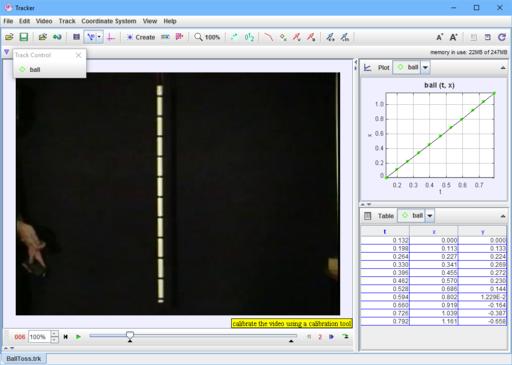Open the zoom 100% magnifier menu
Image resolution: width=512 pixels, height=365 pixels.
click(x=207, y=37)
